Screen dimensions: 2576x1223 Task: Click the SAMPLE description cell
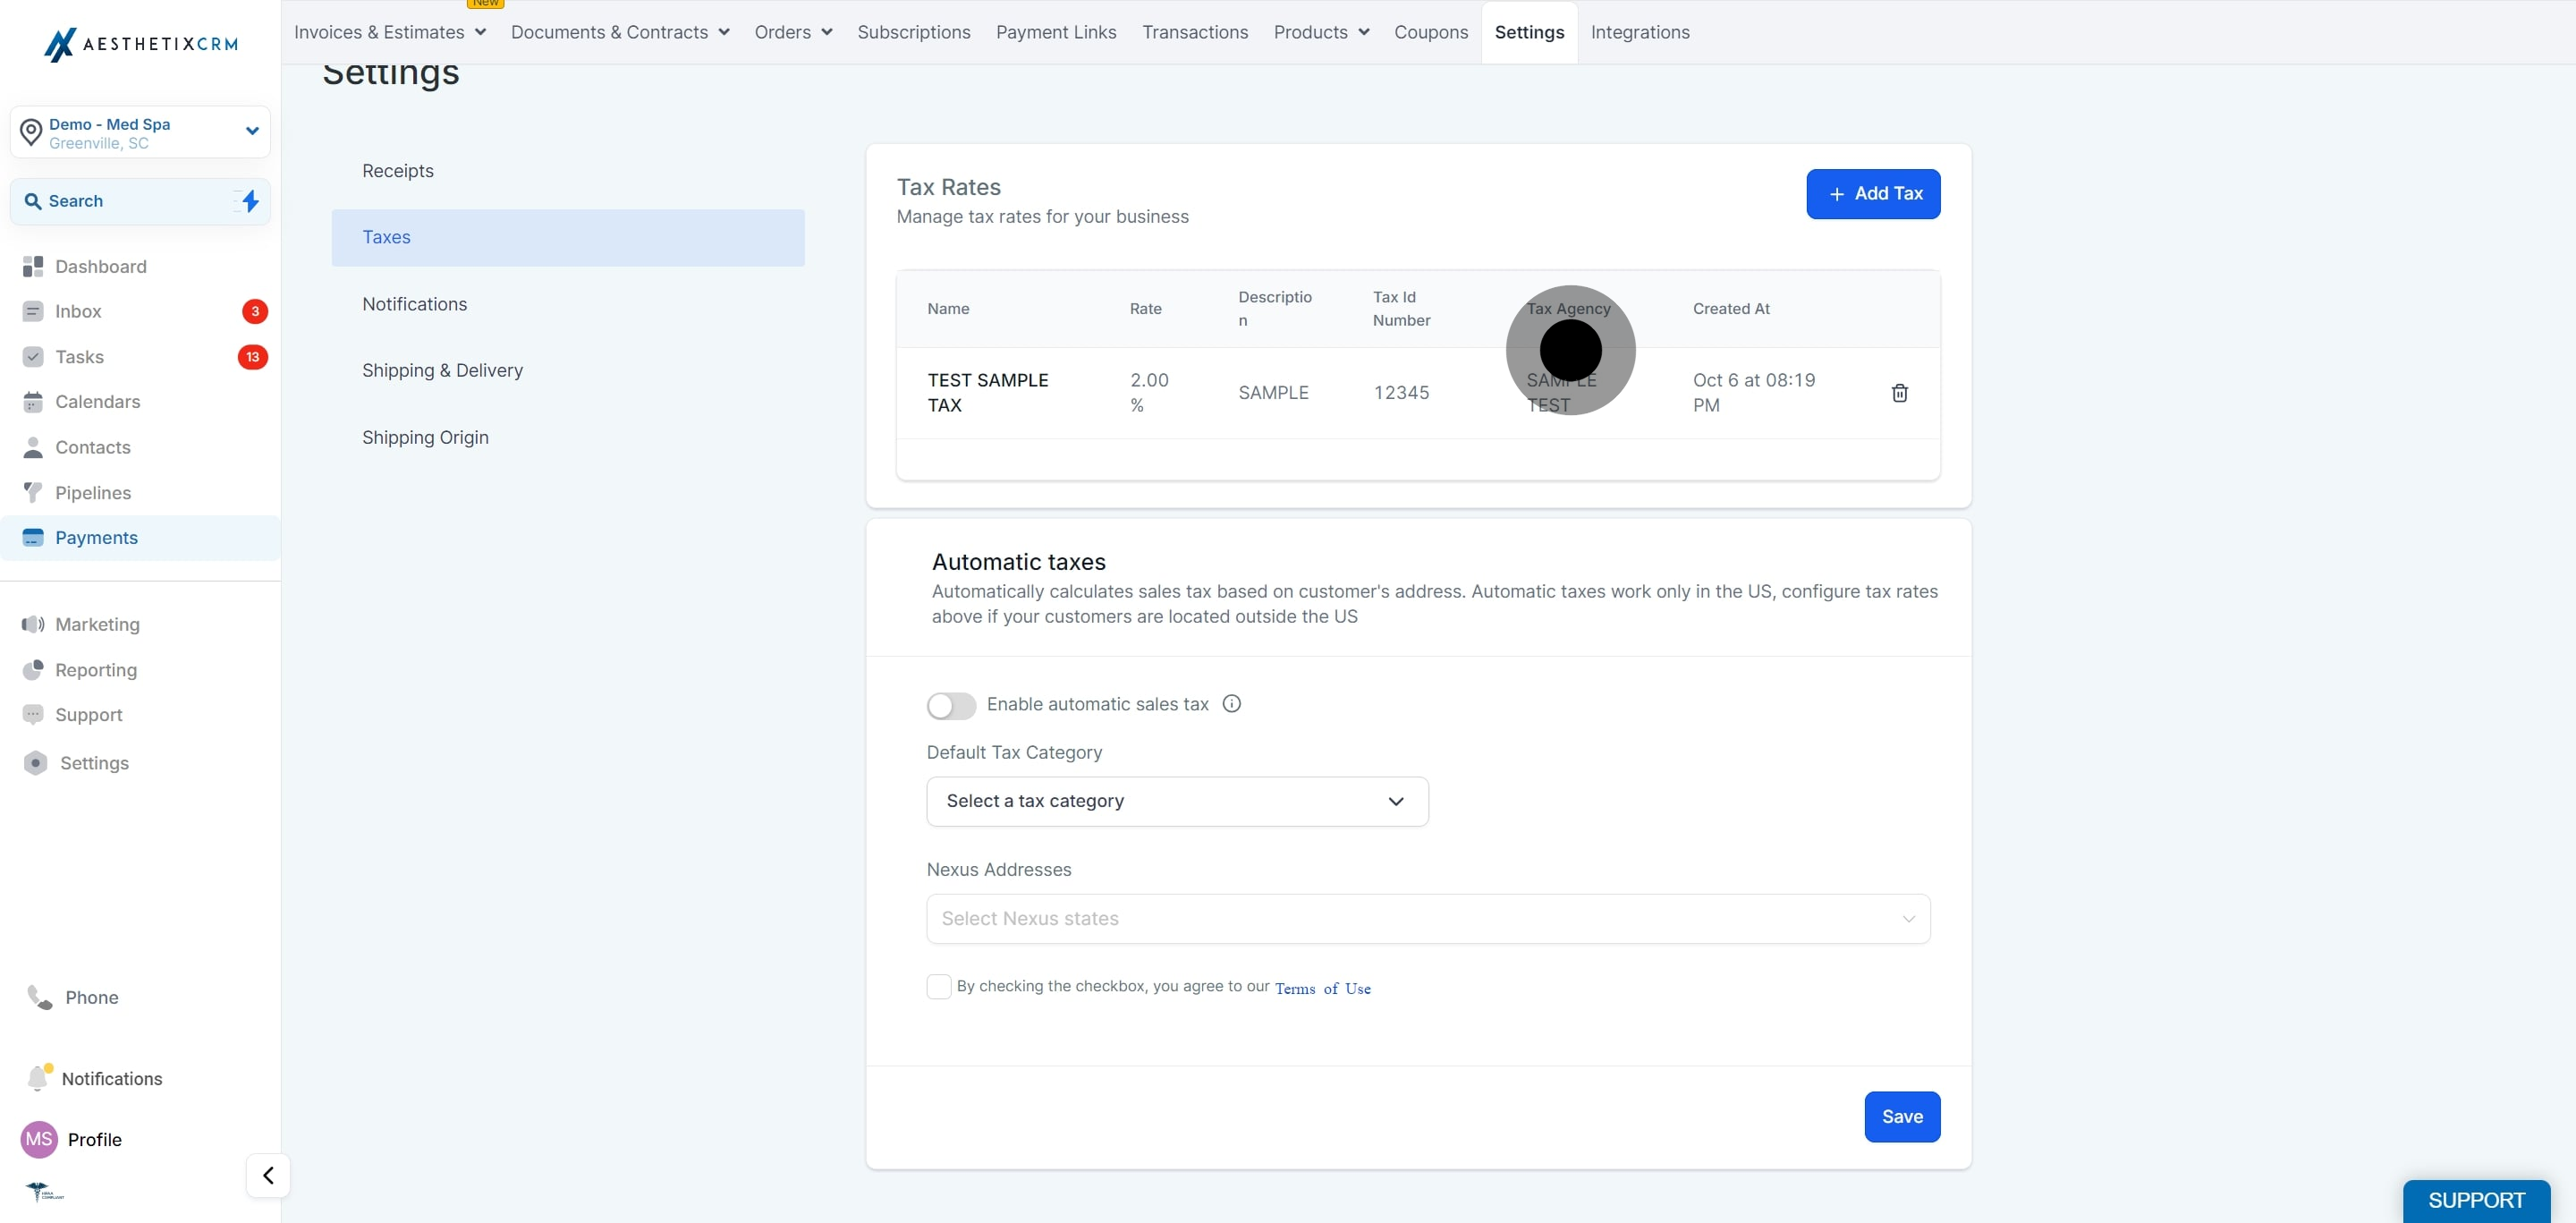(x=1273, y=393)
